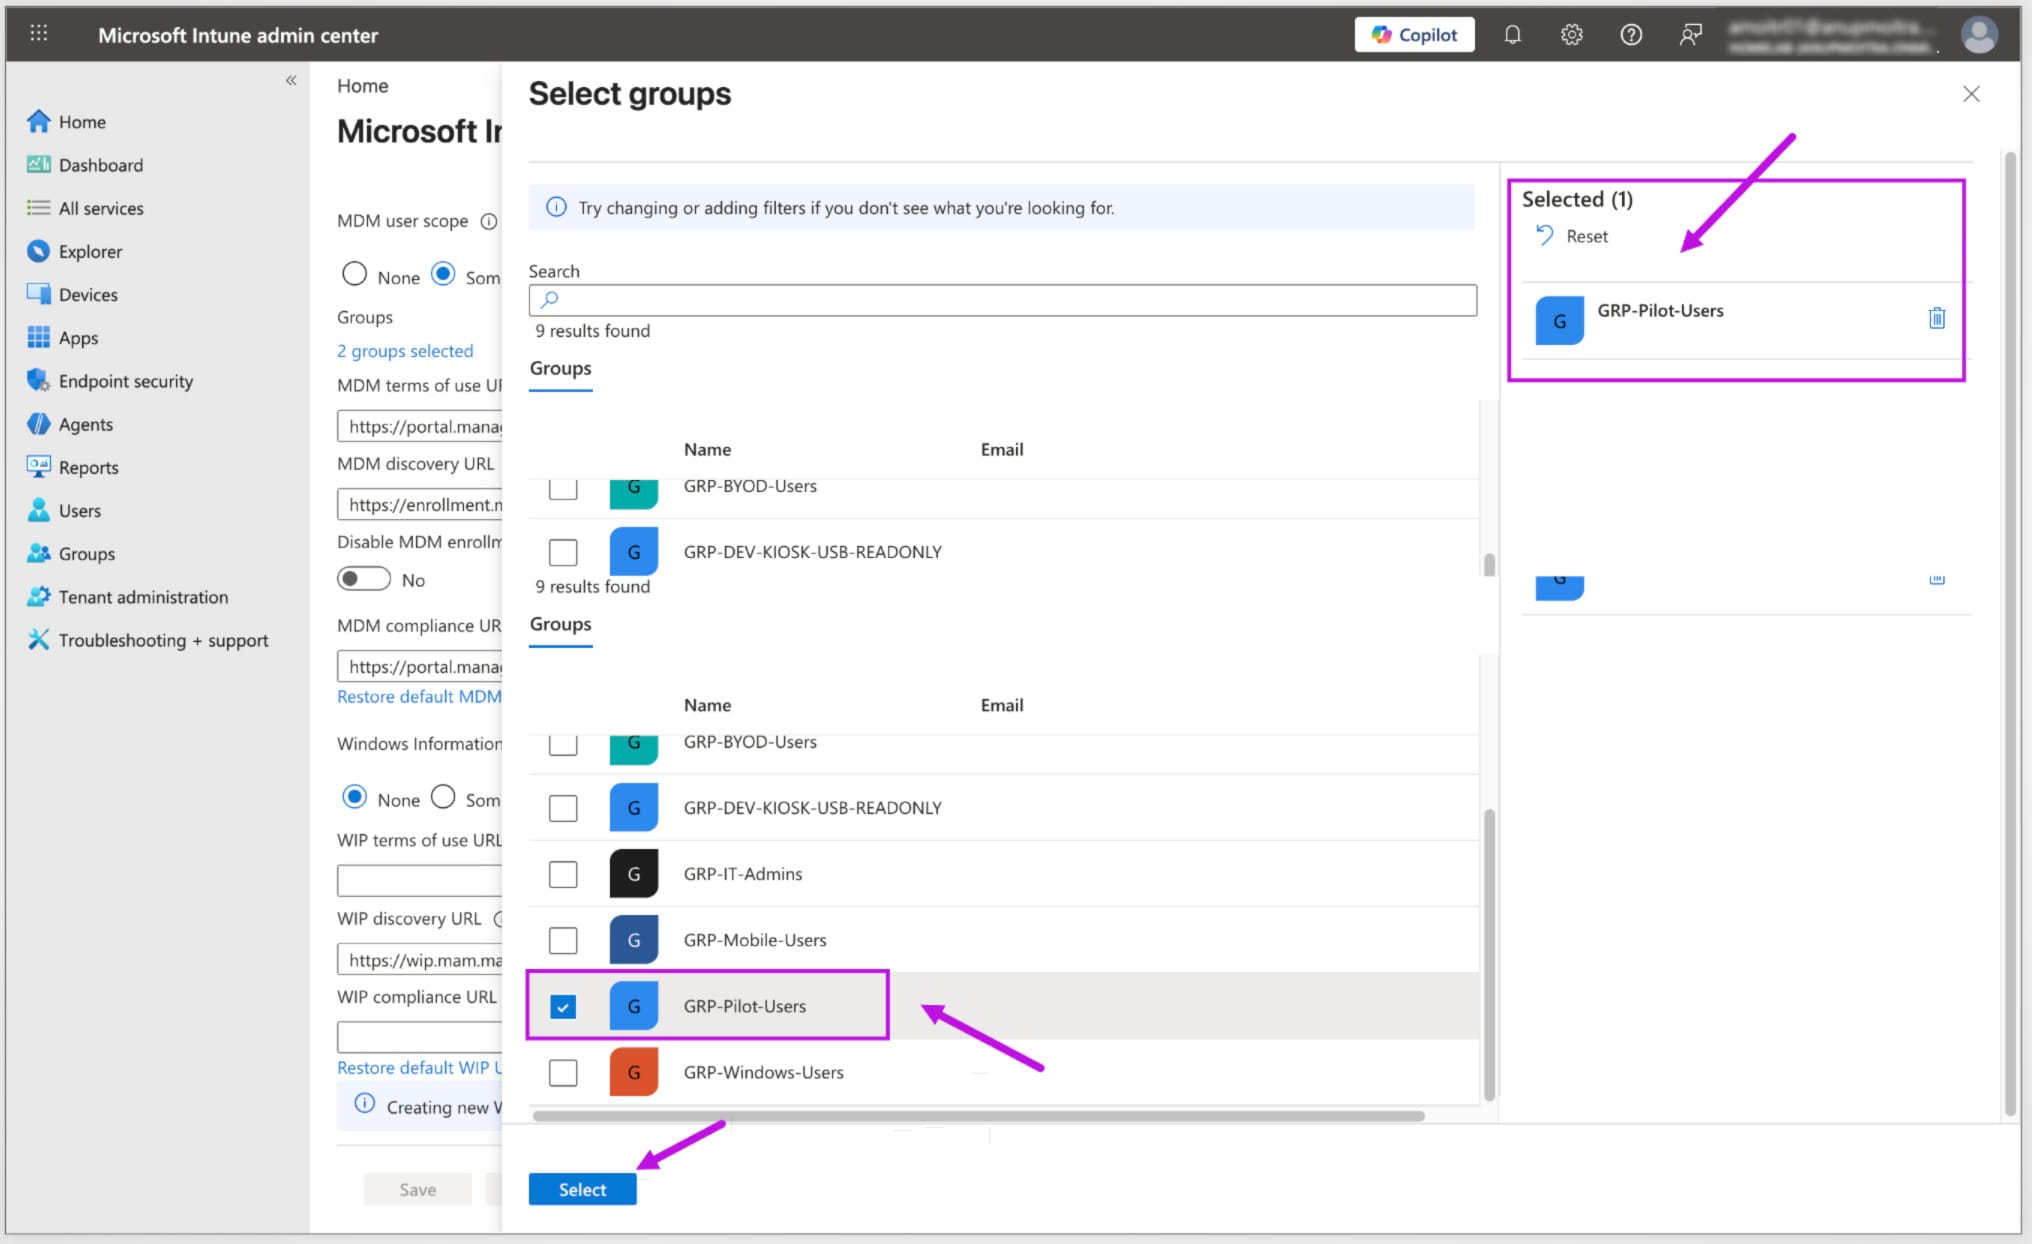Click the filter tip info icon
The width and height of the screenshot is (2032, 1244).
[x=556, y=207]
